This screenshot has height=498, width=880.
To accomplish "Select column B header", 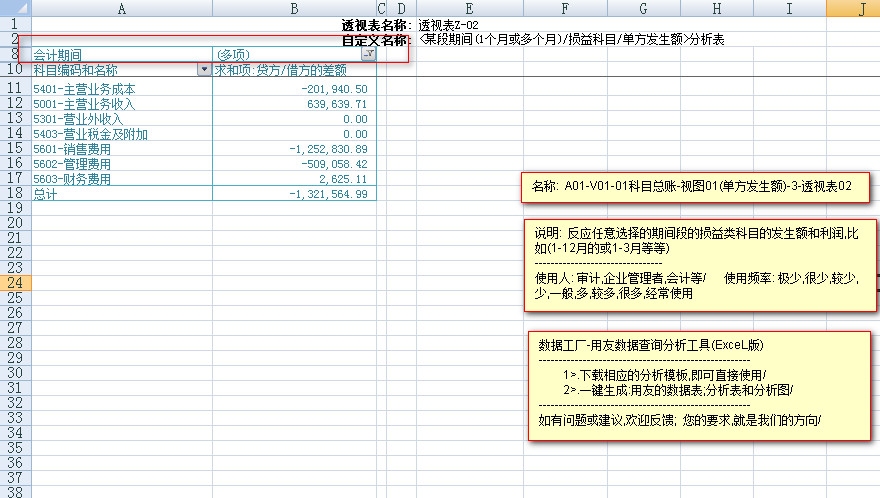I will tap(294, 8).
